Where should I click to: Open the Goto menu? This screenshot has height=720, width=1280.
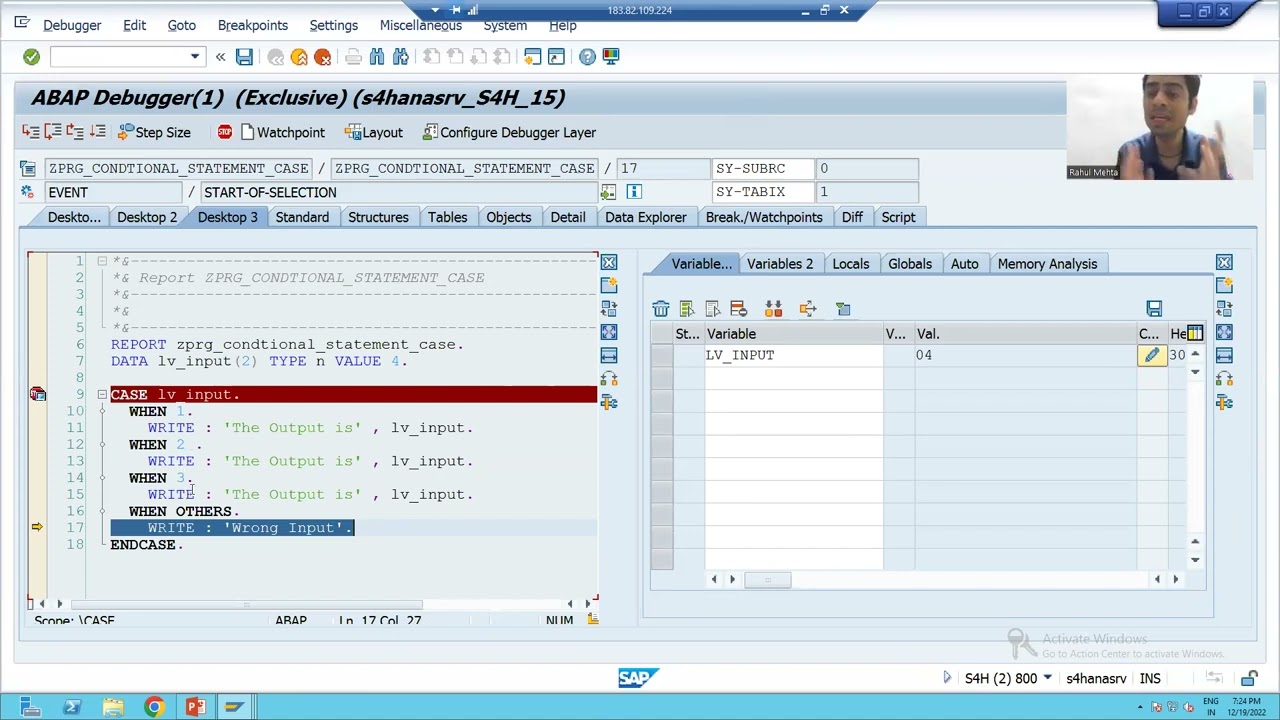point(181,25)
